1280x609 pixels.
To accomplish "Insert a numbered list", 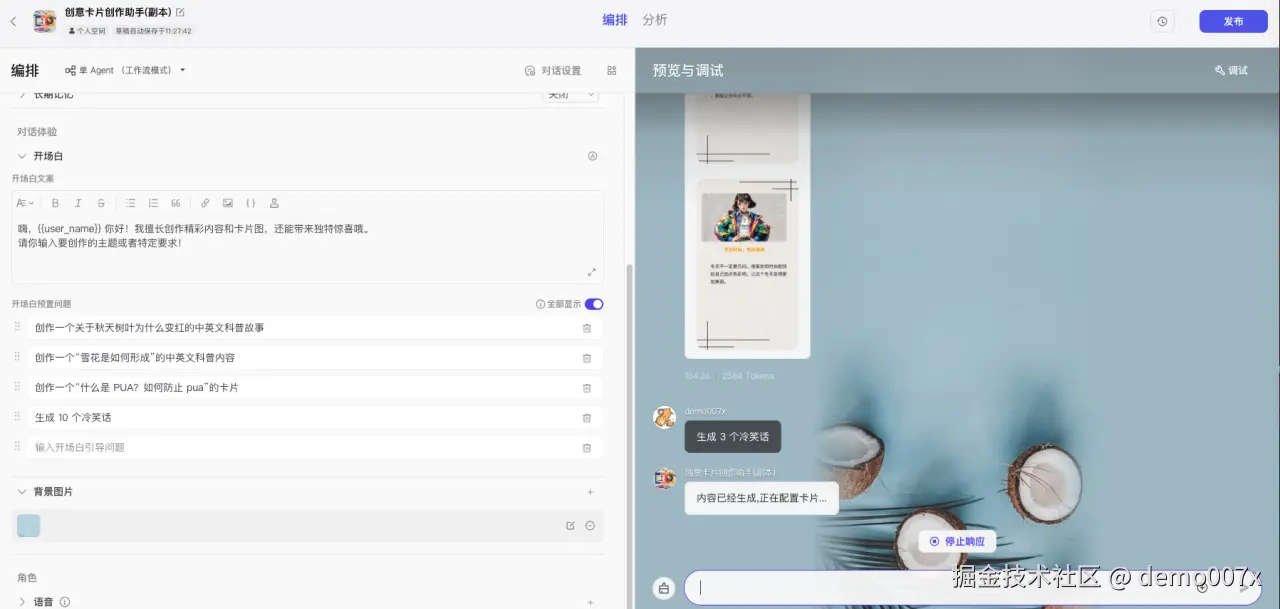I will [x=153, y=203].
